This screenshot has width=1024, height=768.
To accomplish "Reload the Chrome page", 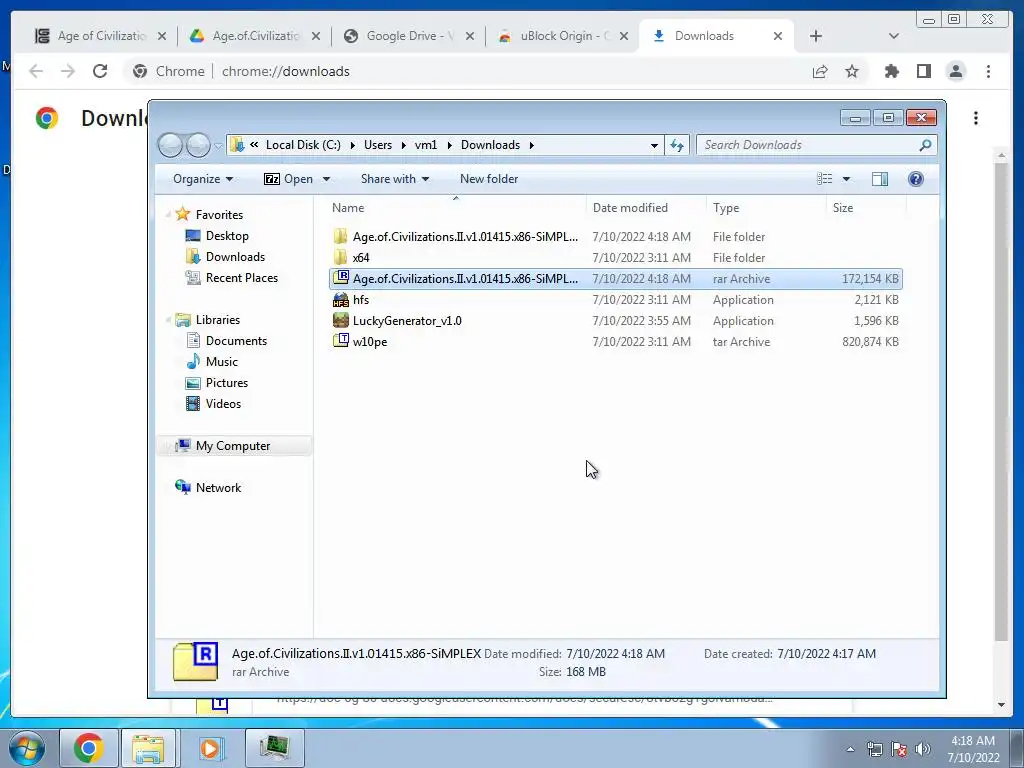I will click(100, 71).
